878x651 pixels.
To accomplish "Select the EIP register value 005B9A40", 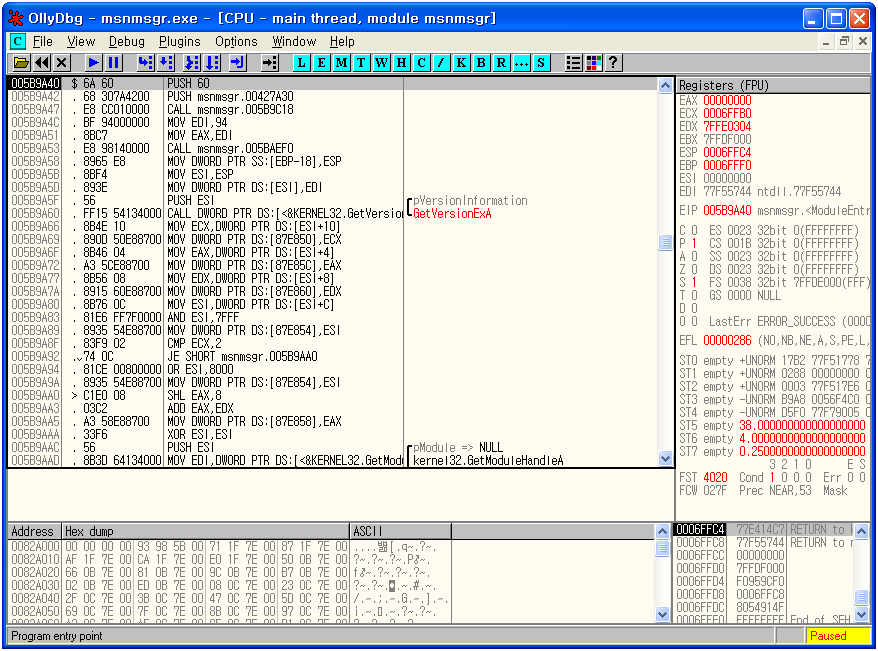I will click(x=727, y=210).
